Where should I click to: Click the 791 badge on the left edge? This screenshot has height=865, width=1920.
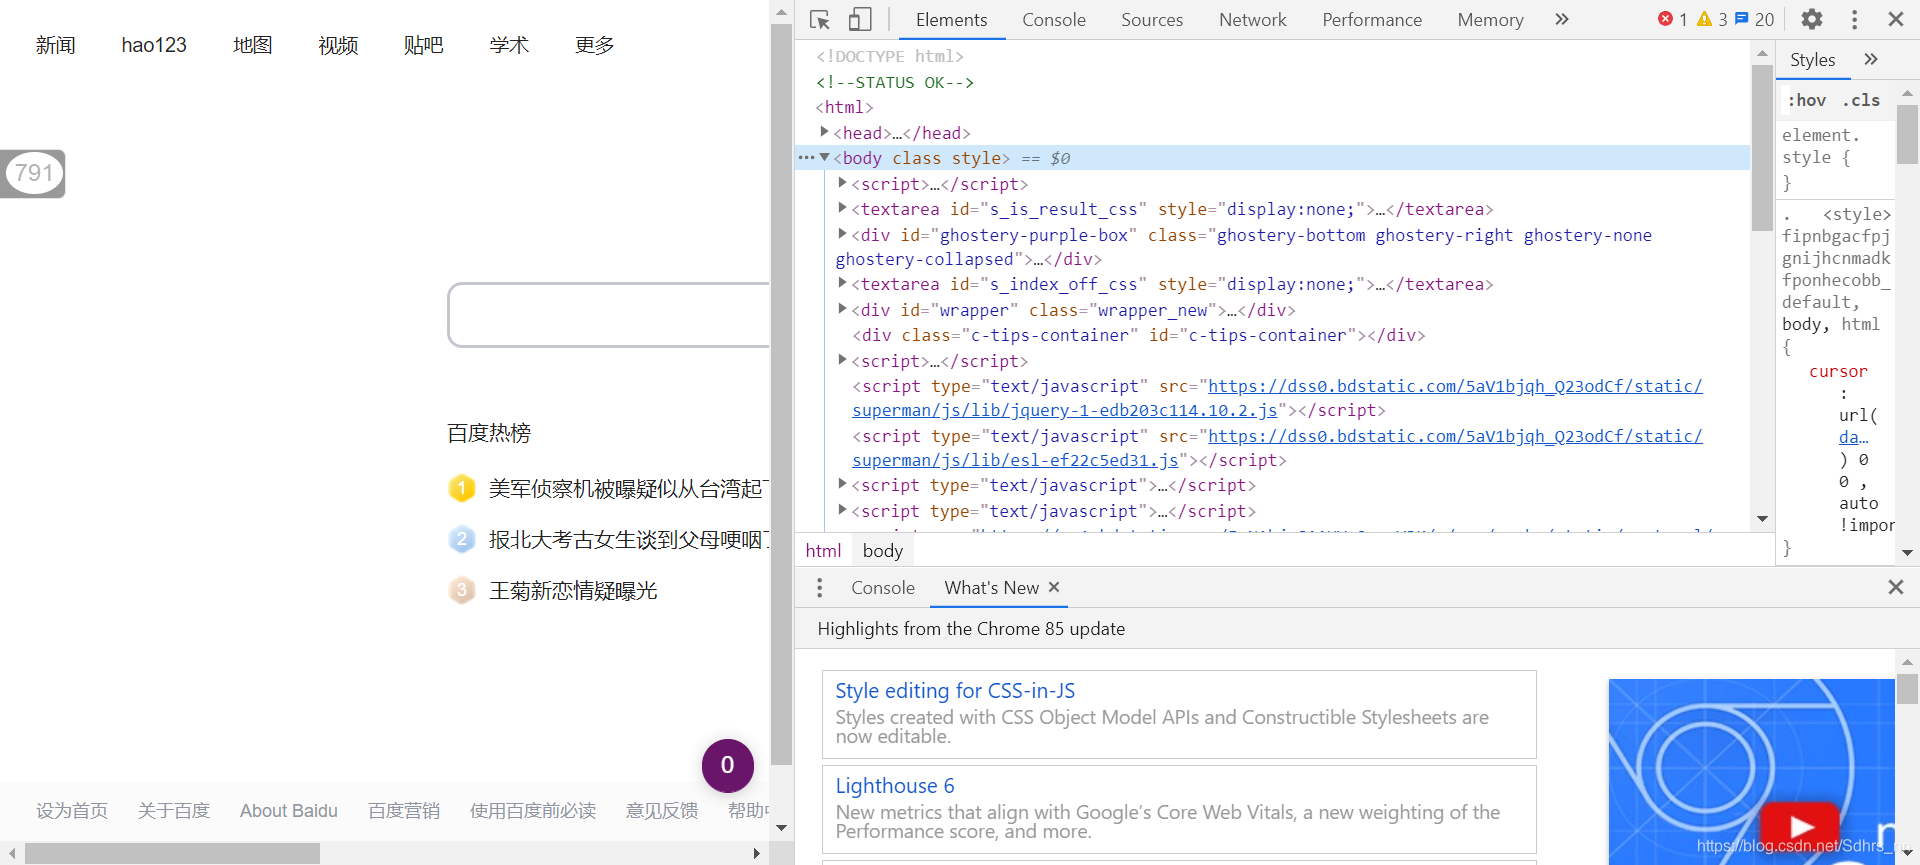[33, 173]
